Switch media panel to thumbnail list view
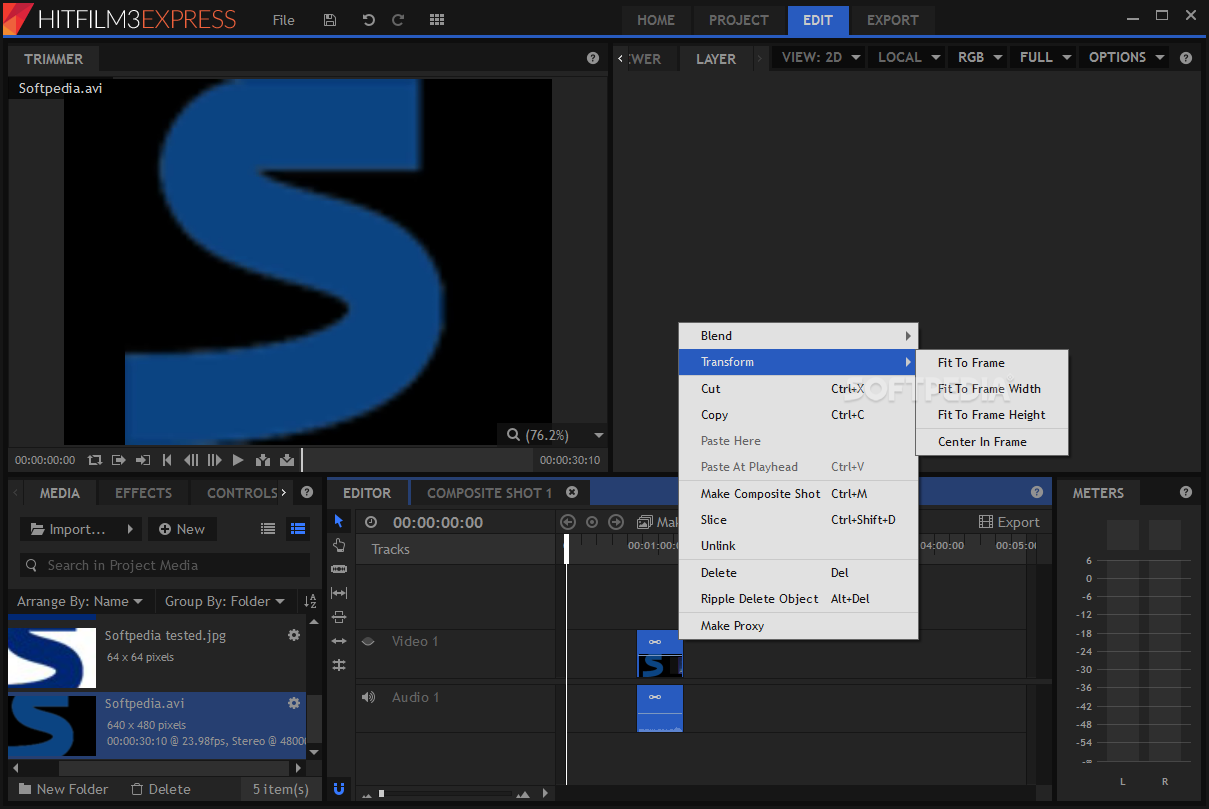This screenshot has width=1209, height=809. 268,529
